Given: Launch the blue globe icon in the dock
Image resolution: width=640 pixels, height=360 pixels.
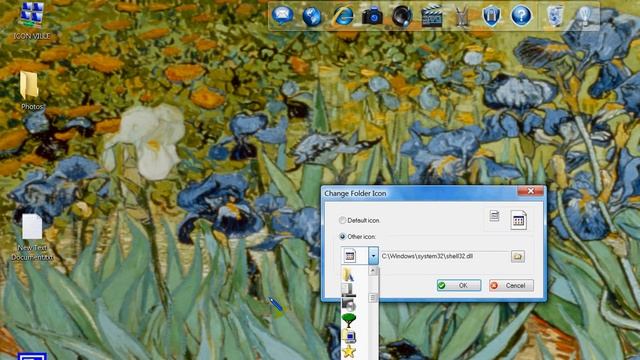Looking at the screenshot, I should click(x=312, y=16).
